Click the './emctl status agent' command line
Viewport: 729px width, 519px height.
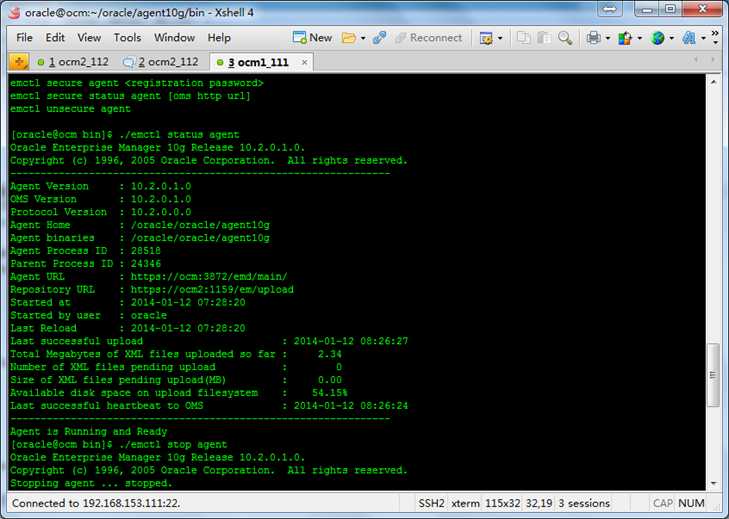179,135
